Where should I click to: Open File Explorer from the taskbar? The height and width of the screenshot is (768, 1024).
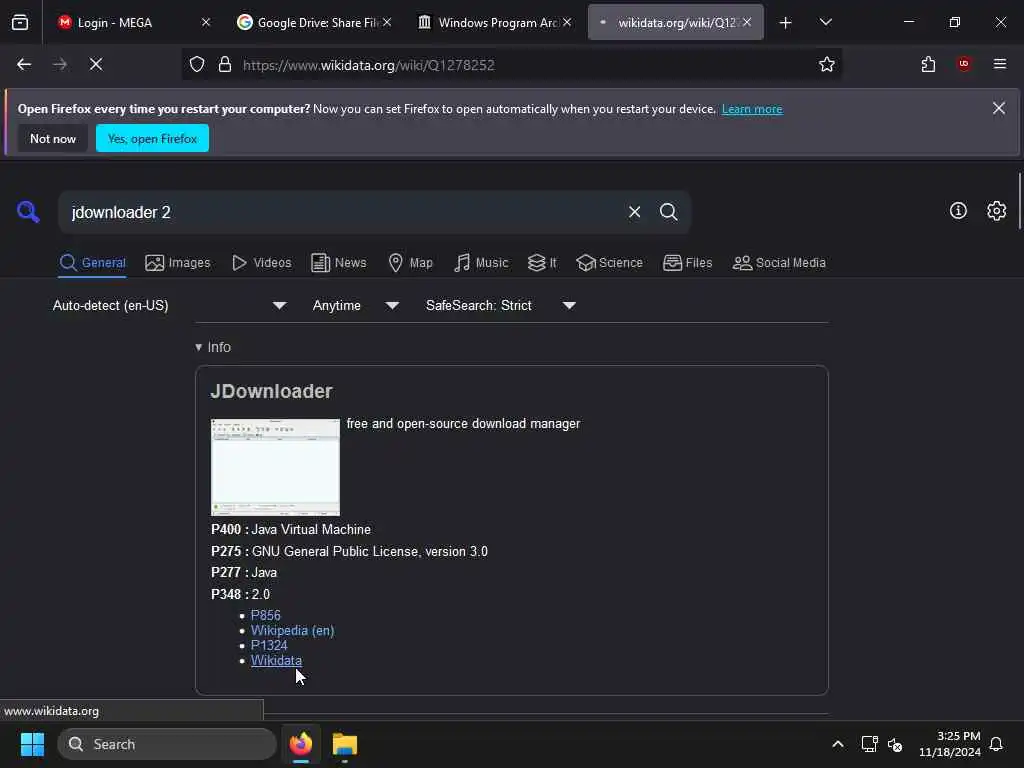345,744
